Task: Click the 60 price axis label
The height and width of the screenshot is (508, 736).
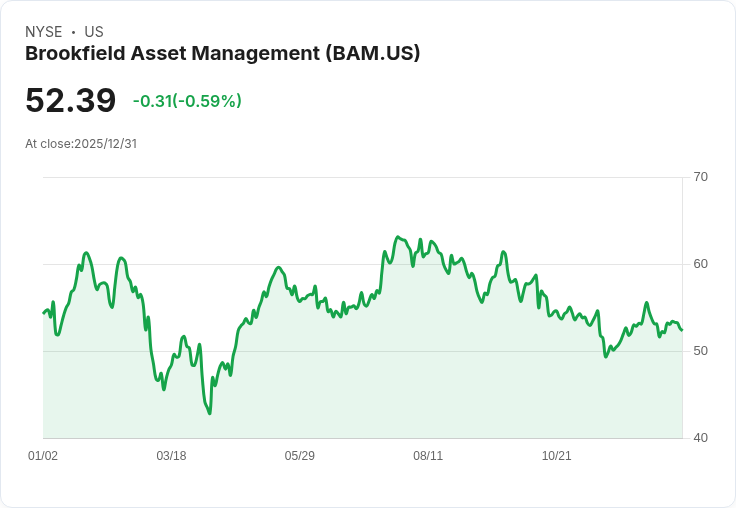Action: pyautogui.click(x=700, y=264)
